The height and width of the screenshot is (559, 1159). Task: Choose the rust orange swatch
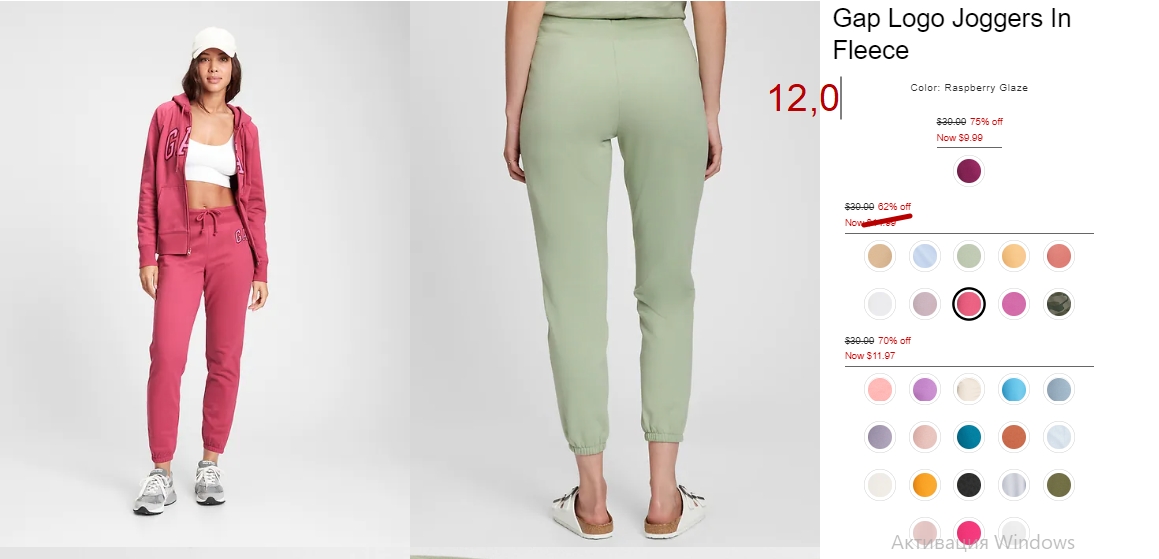click(x=1013, y=437)
